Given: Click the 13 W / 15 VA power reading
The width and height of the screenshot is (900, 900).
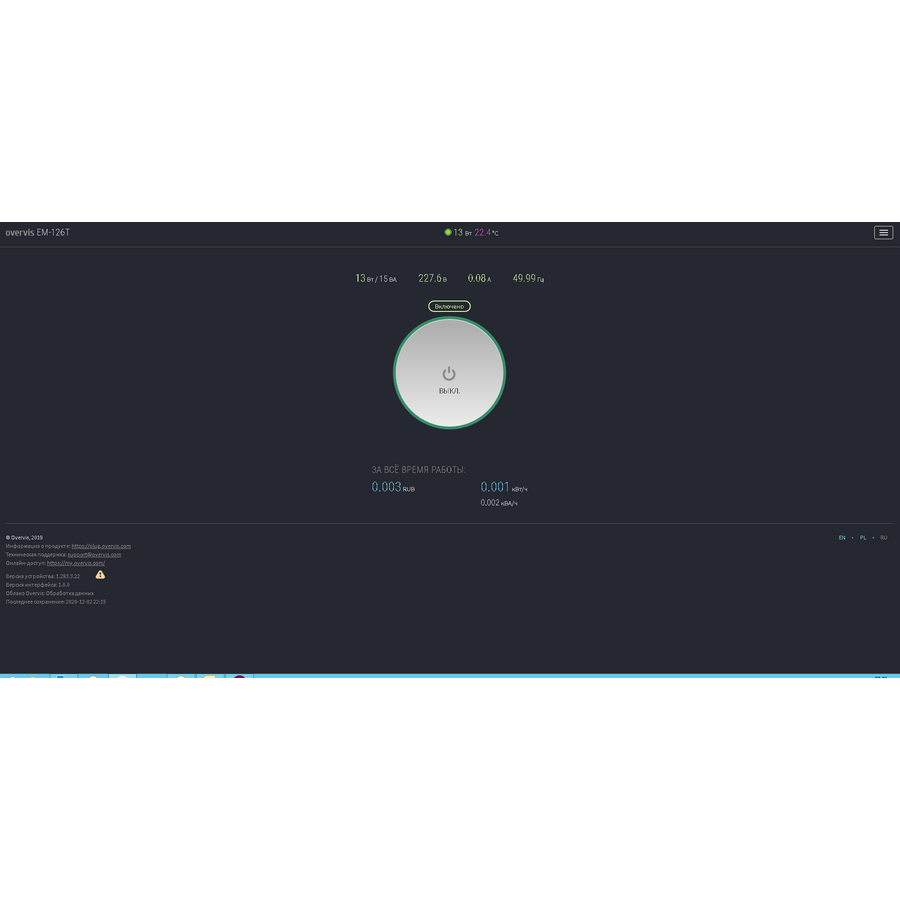Looking at the screenshot, I should [x=376, y=279].
